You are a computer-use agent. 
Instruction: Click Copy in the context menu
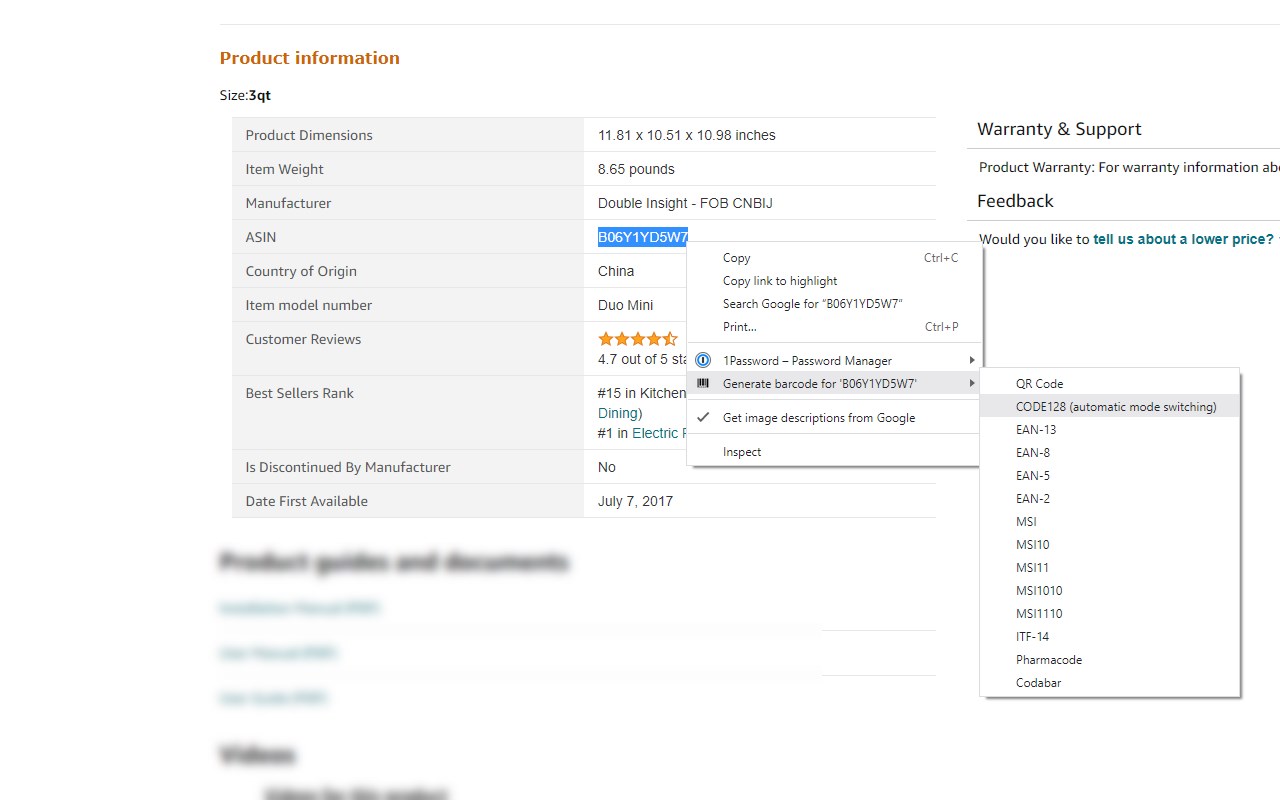point(737,258)
